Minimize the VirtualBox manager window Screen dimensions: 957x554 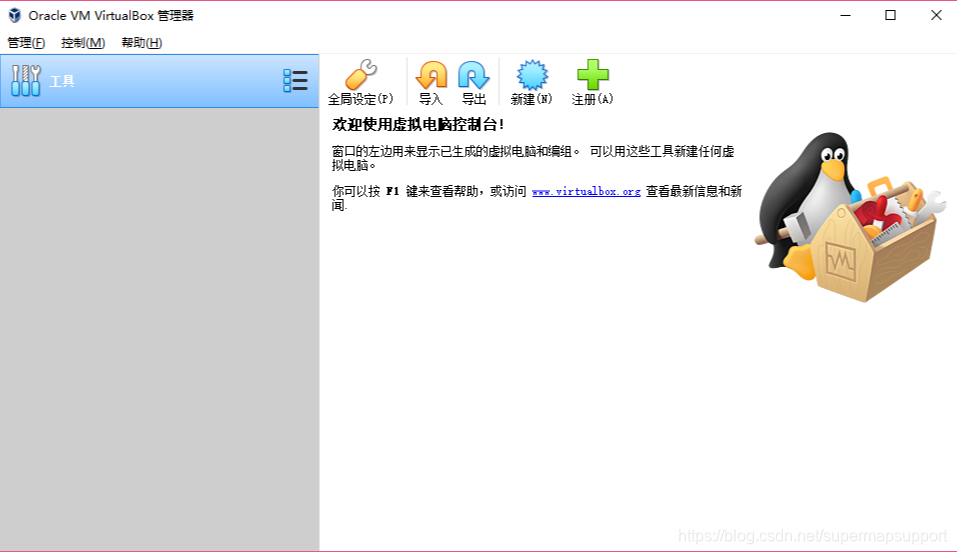(x=845, y=15)
